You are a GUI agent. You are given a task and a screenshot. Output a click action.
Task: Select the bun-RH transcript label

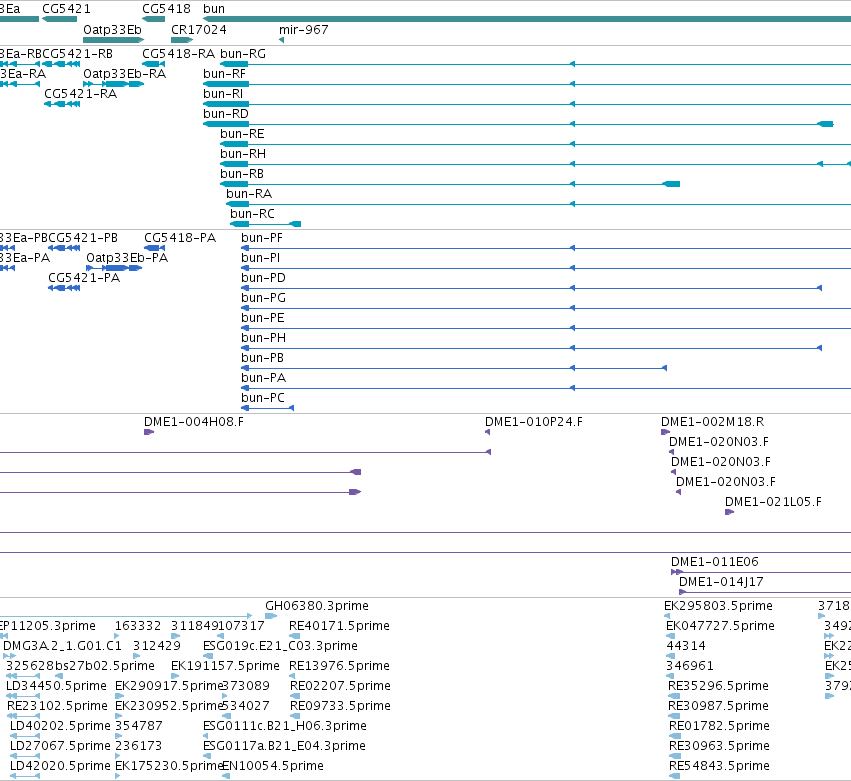click(x=243, y=154)
